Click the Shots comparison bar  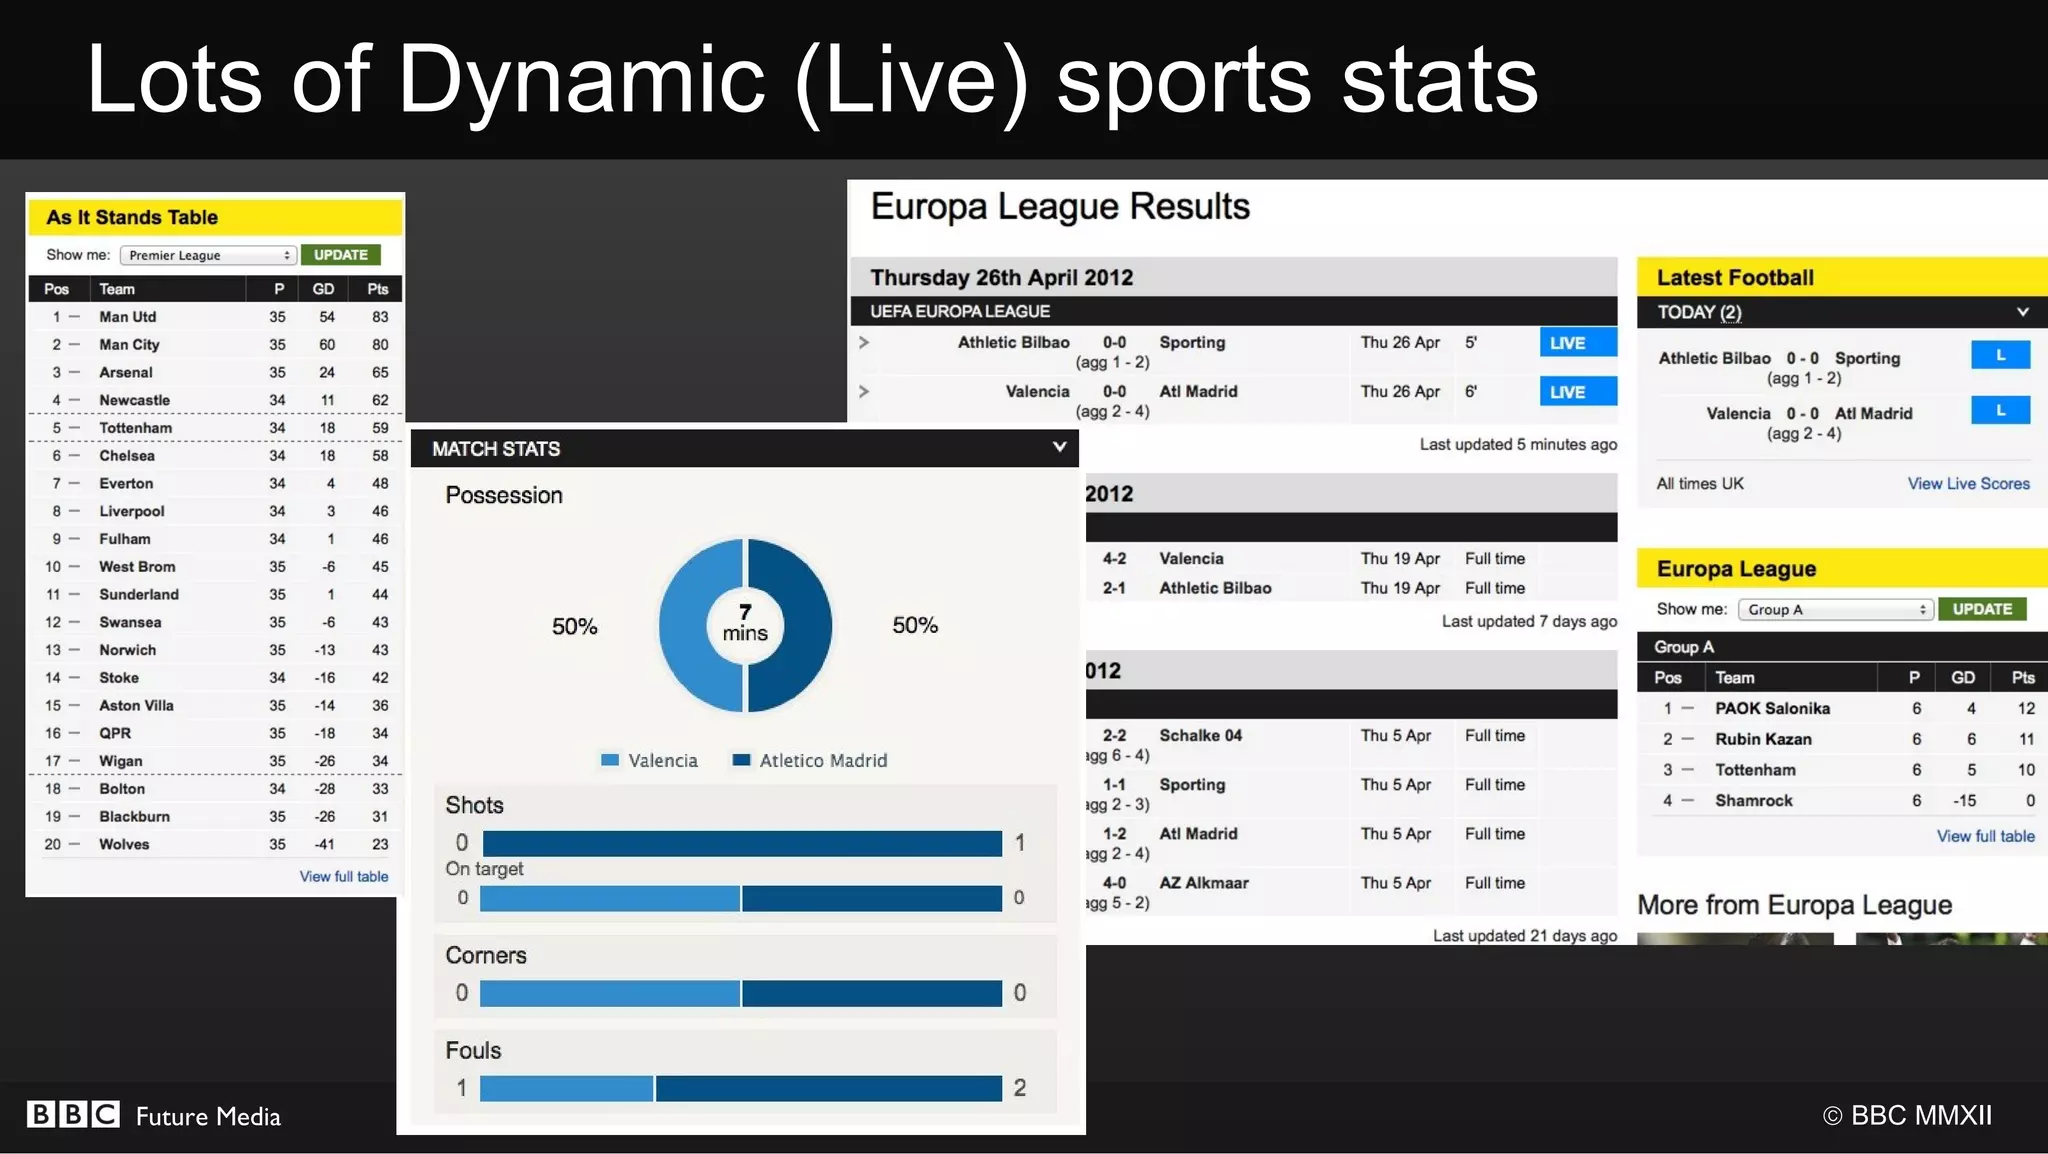741,843
